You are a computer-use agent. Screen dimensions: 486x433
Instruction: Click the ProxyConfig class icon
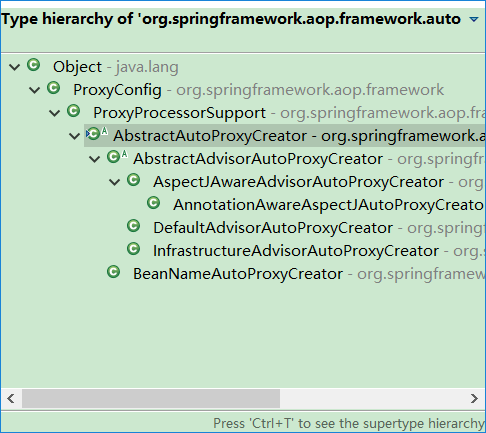(53, 88)
